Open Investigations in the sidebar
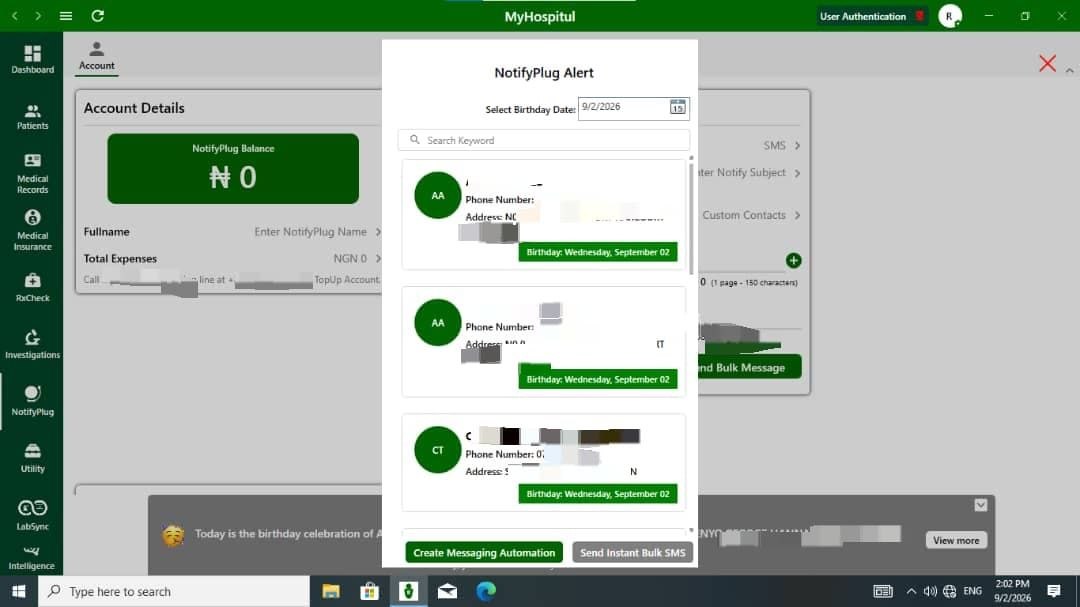Screen dimensions: 1080x607 [32, 344]
